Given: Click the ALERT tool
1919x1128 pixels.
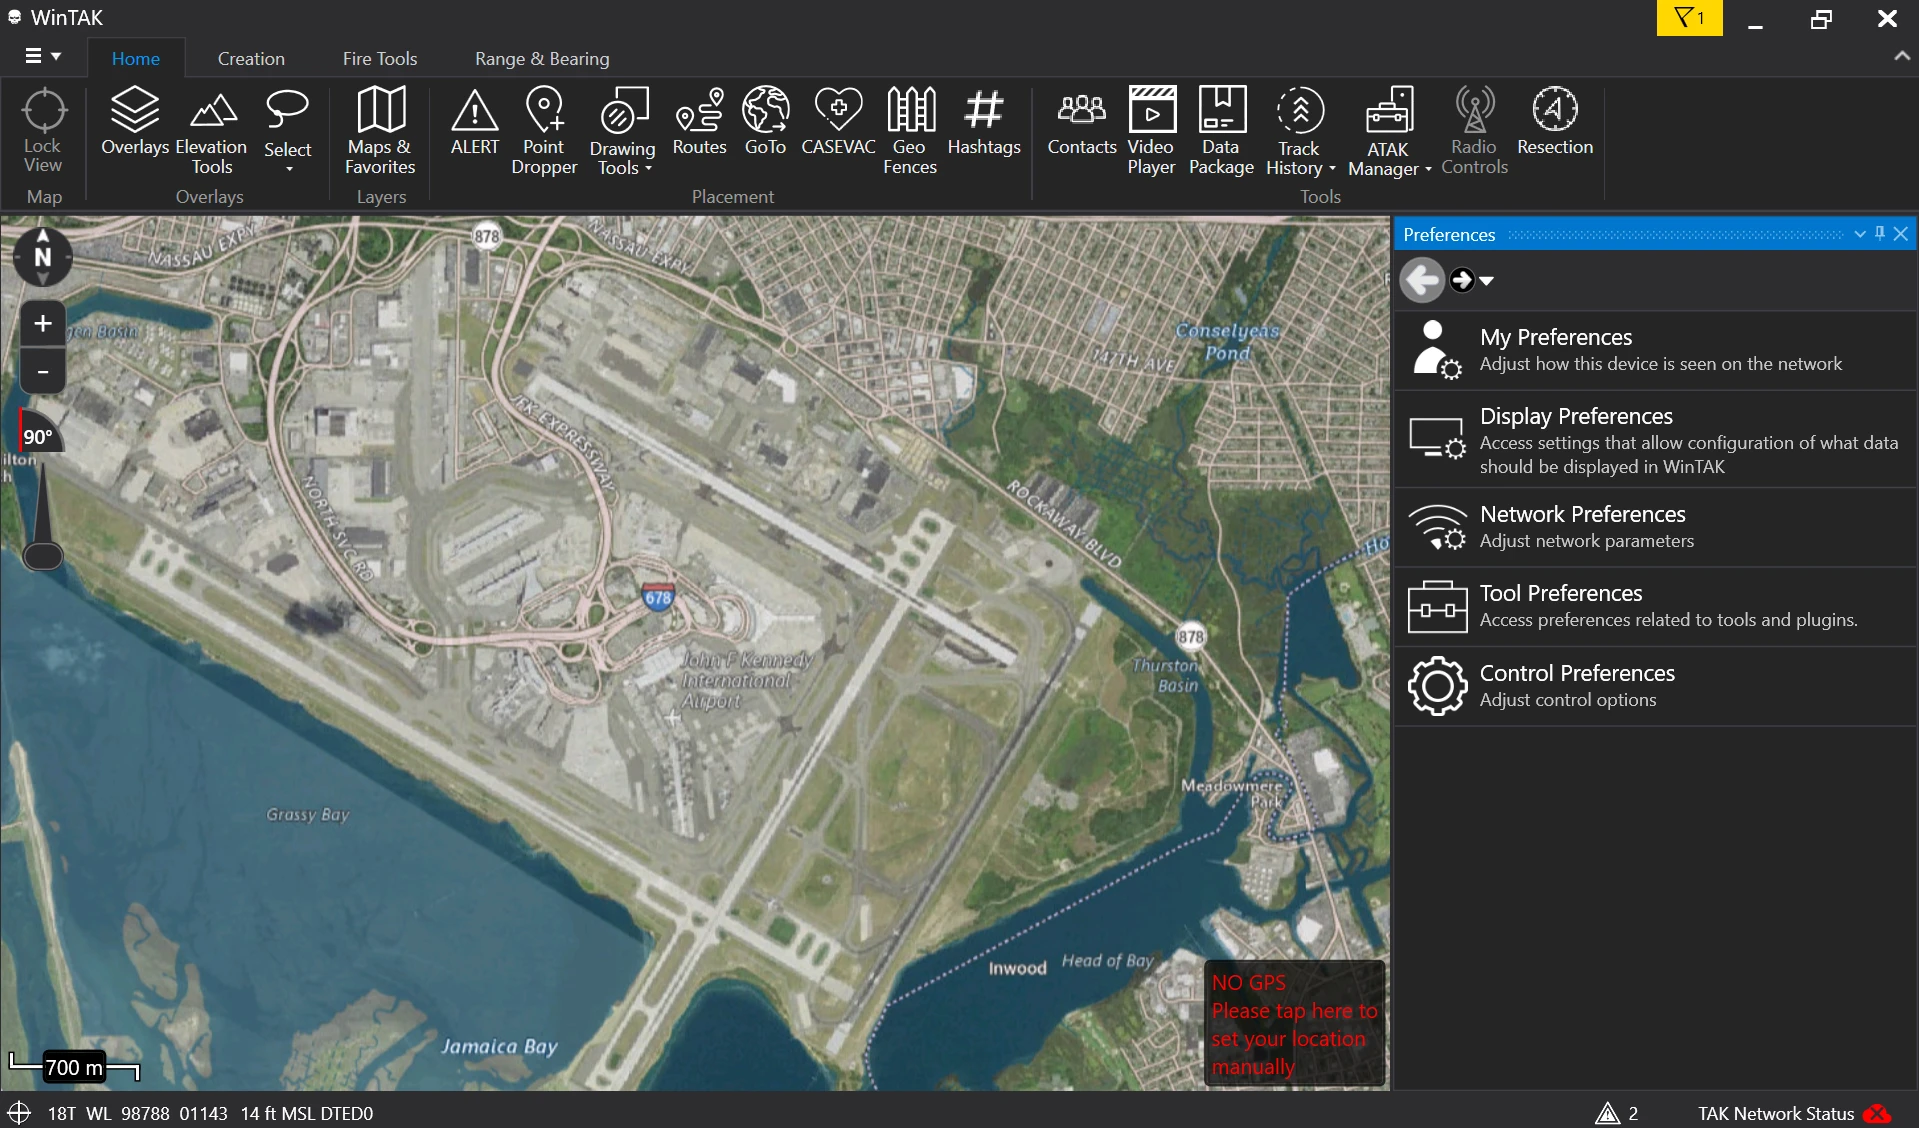Looking at the screenshot, I should pyautogui.click(x=474, y=121).
